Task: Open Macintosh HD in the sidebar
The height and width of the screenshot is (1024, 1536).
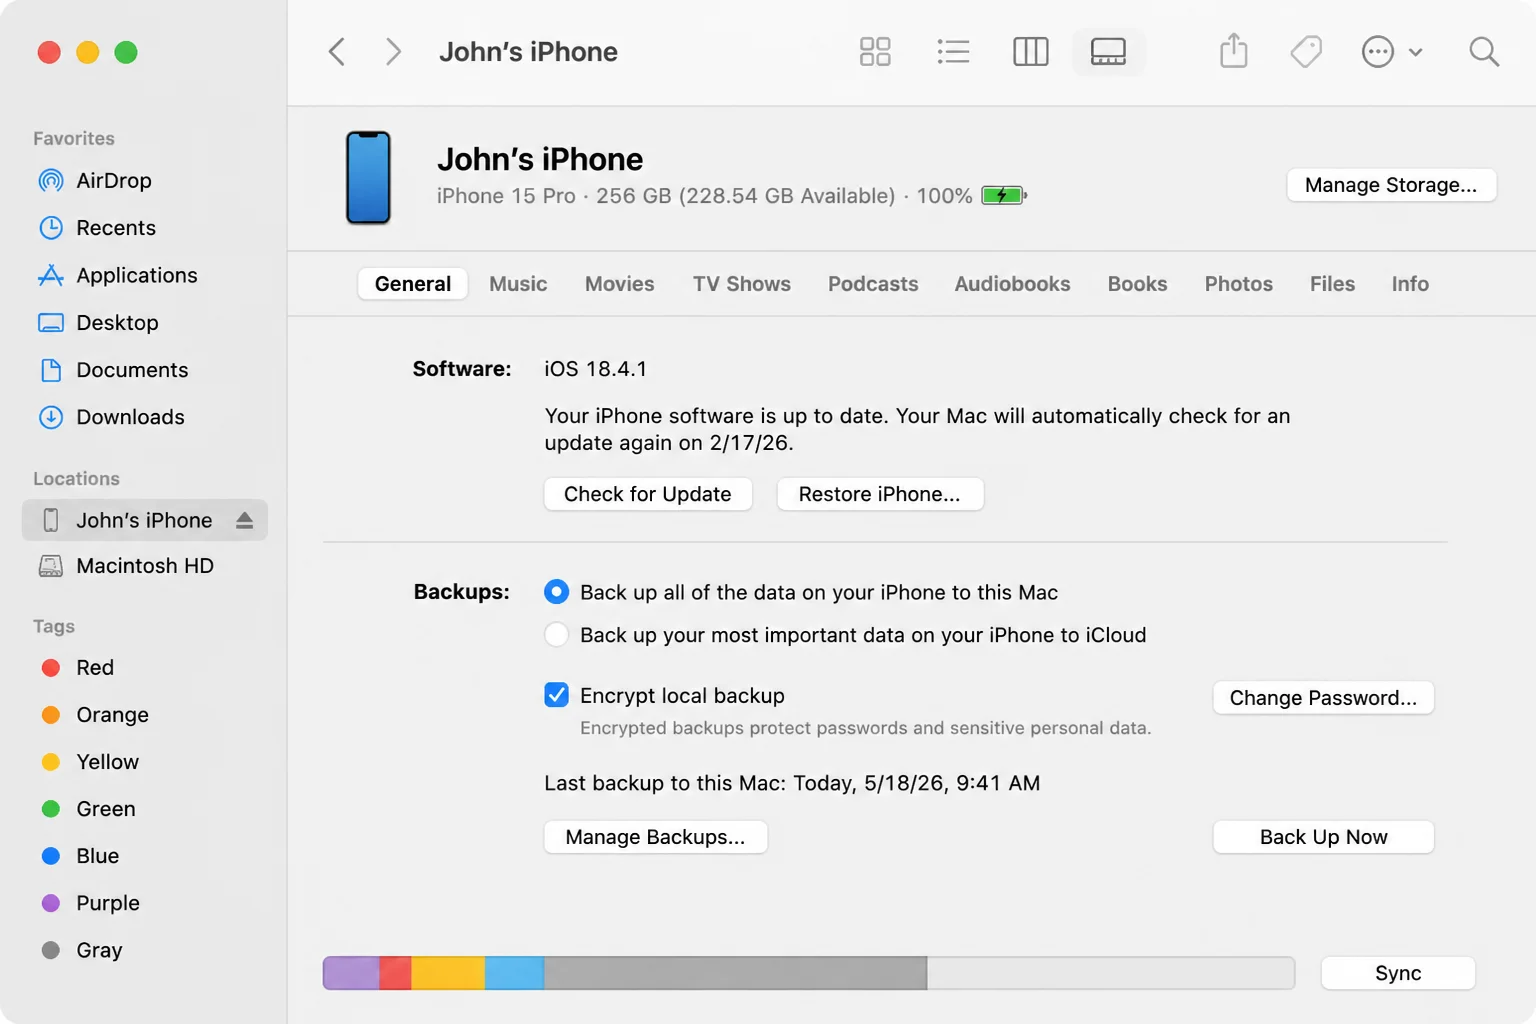Action: coord(145,566)
